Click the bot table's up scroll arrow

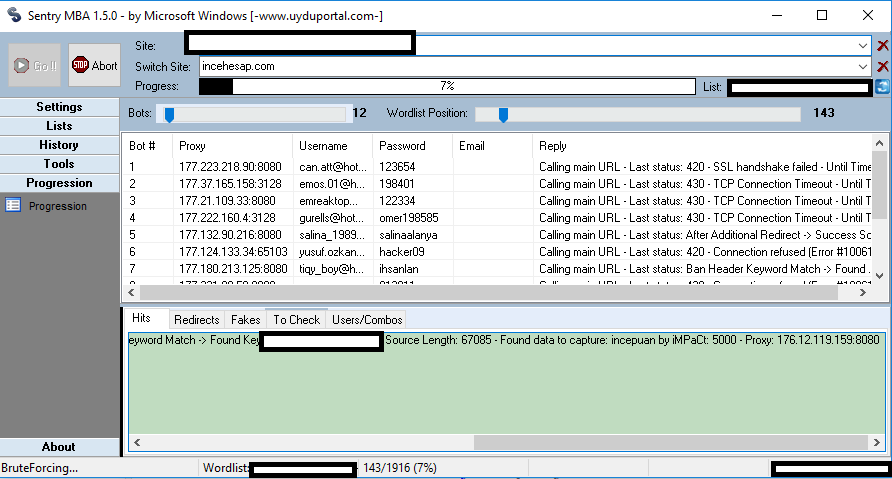pos(879,143)
